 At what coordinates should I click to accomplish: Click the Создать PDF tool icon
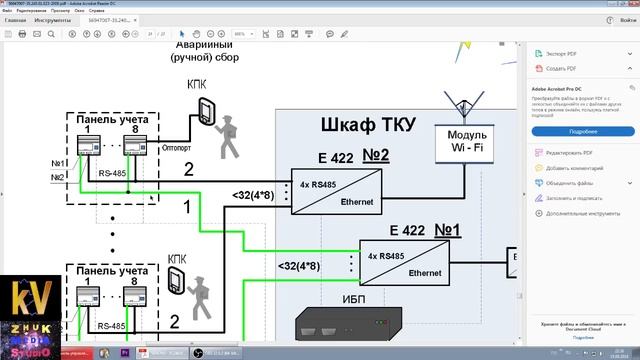(x=539, y=69)
